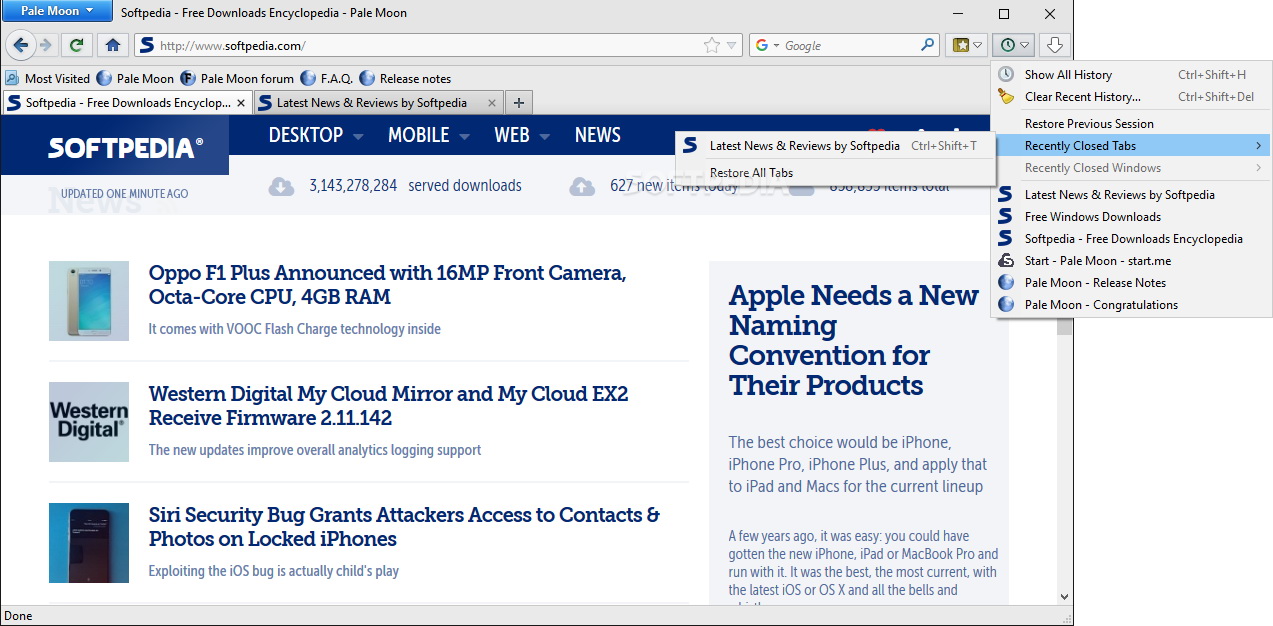Close the Softpedia Free Downloads tab
1273x626 pixels.
(241, 102)
